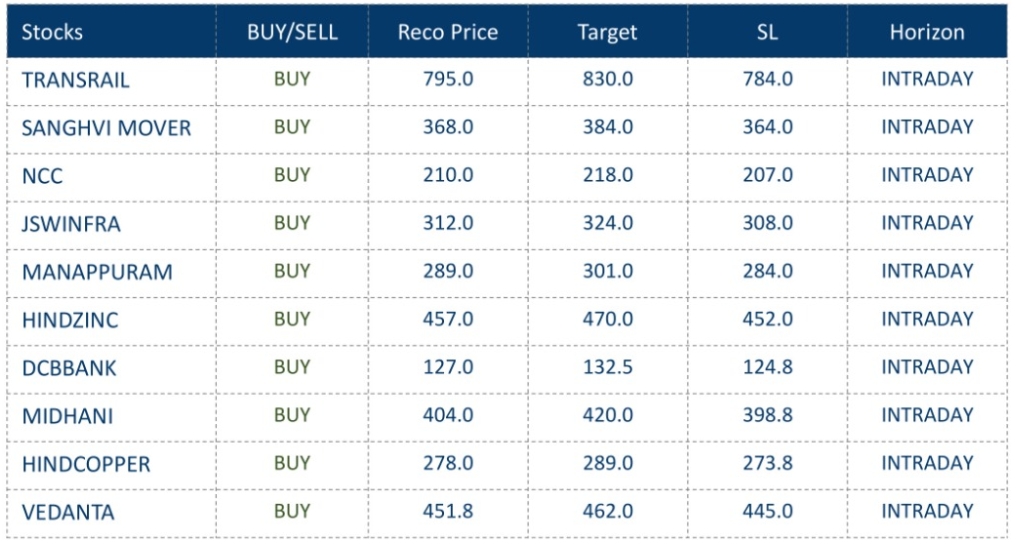The image size is (1017, 545).
Task: Select the NCC stock name
Action: (x=42, y=176)
